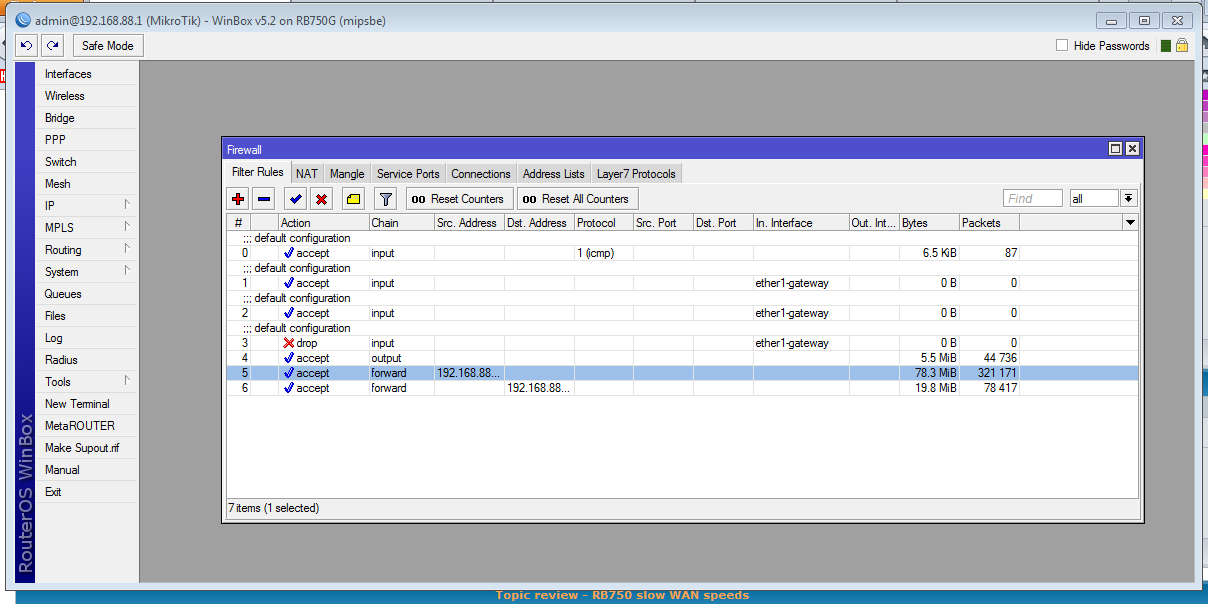Open Wireless from sidebar menu
This screenshot has width=1208, height=604.
pos(88,95)
